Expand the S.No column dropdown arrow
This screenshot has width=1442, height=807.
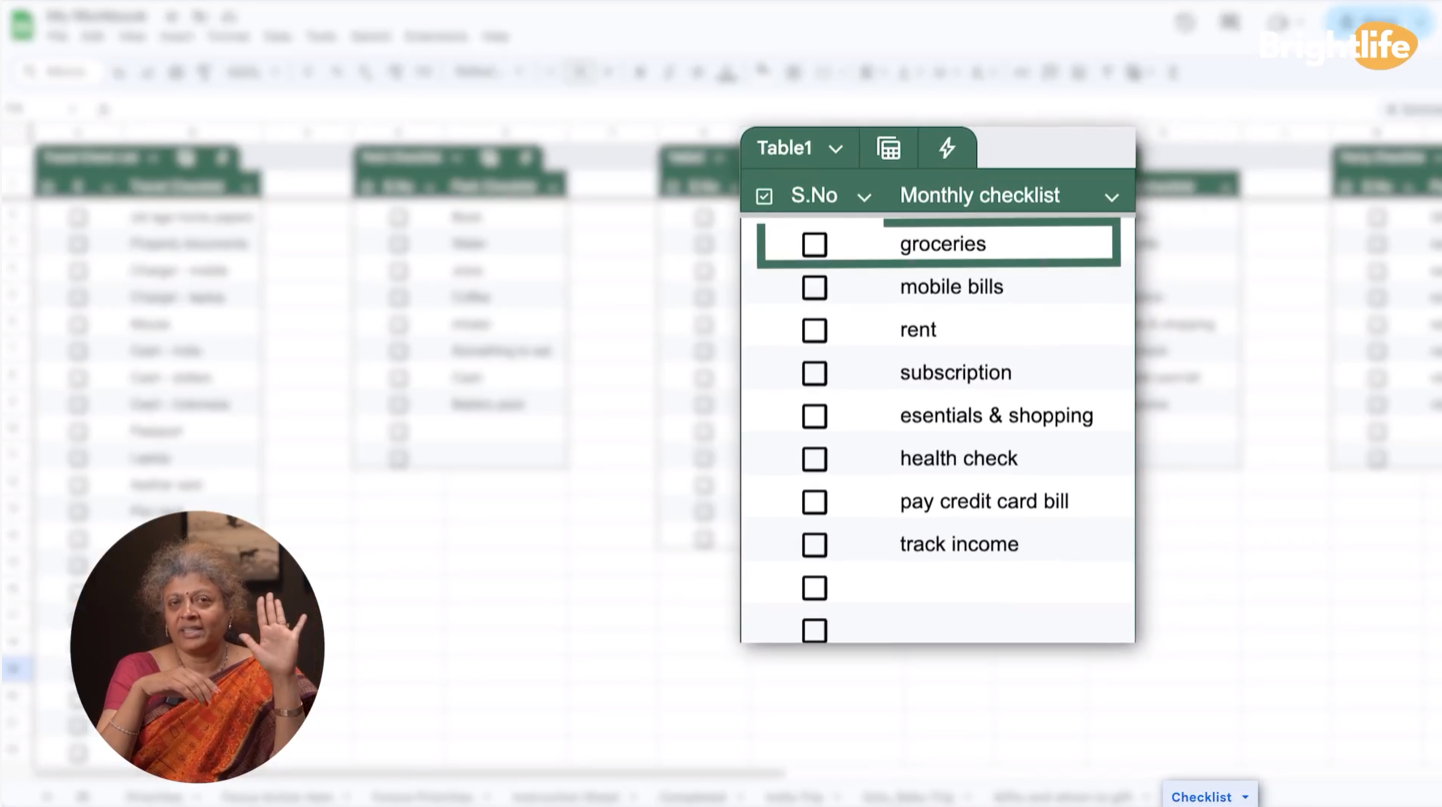click(864, 197)
